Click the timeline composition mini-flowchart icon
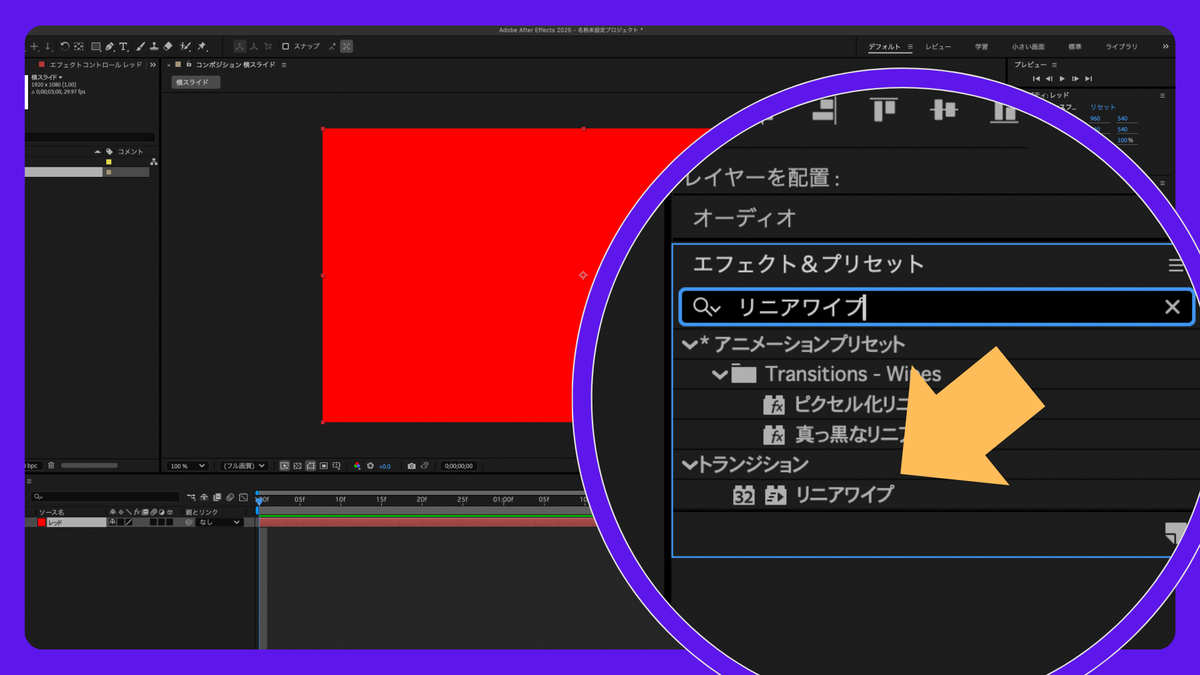Screen dimensions: 1200x675 click(x=191, y=497)
